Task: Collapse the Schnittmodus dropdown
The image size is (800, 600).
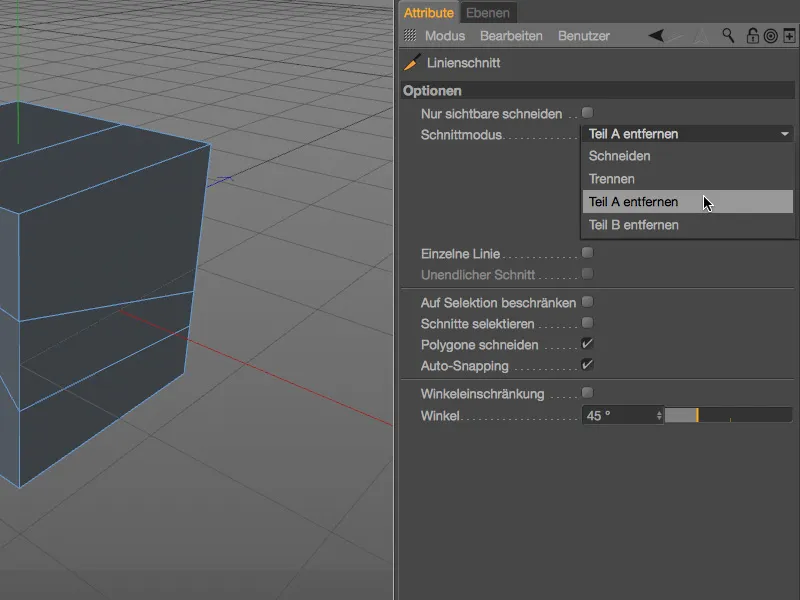Action: click(x=687, y=134)
